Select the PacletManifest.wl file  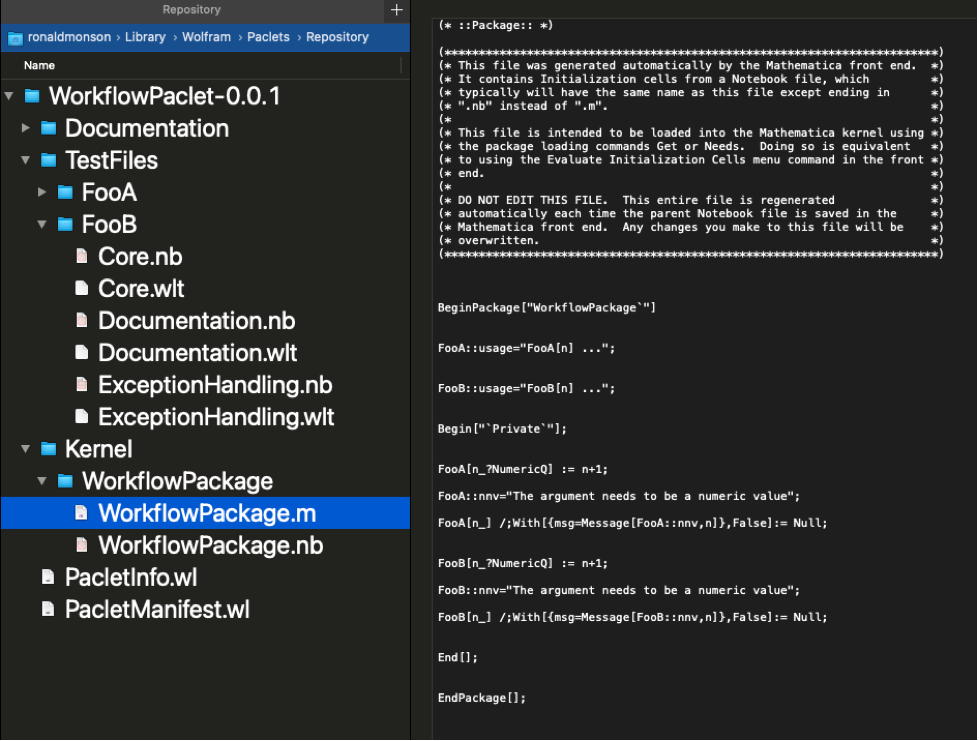[157, 609]
